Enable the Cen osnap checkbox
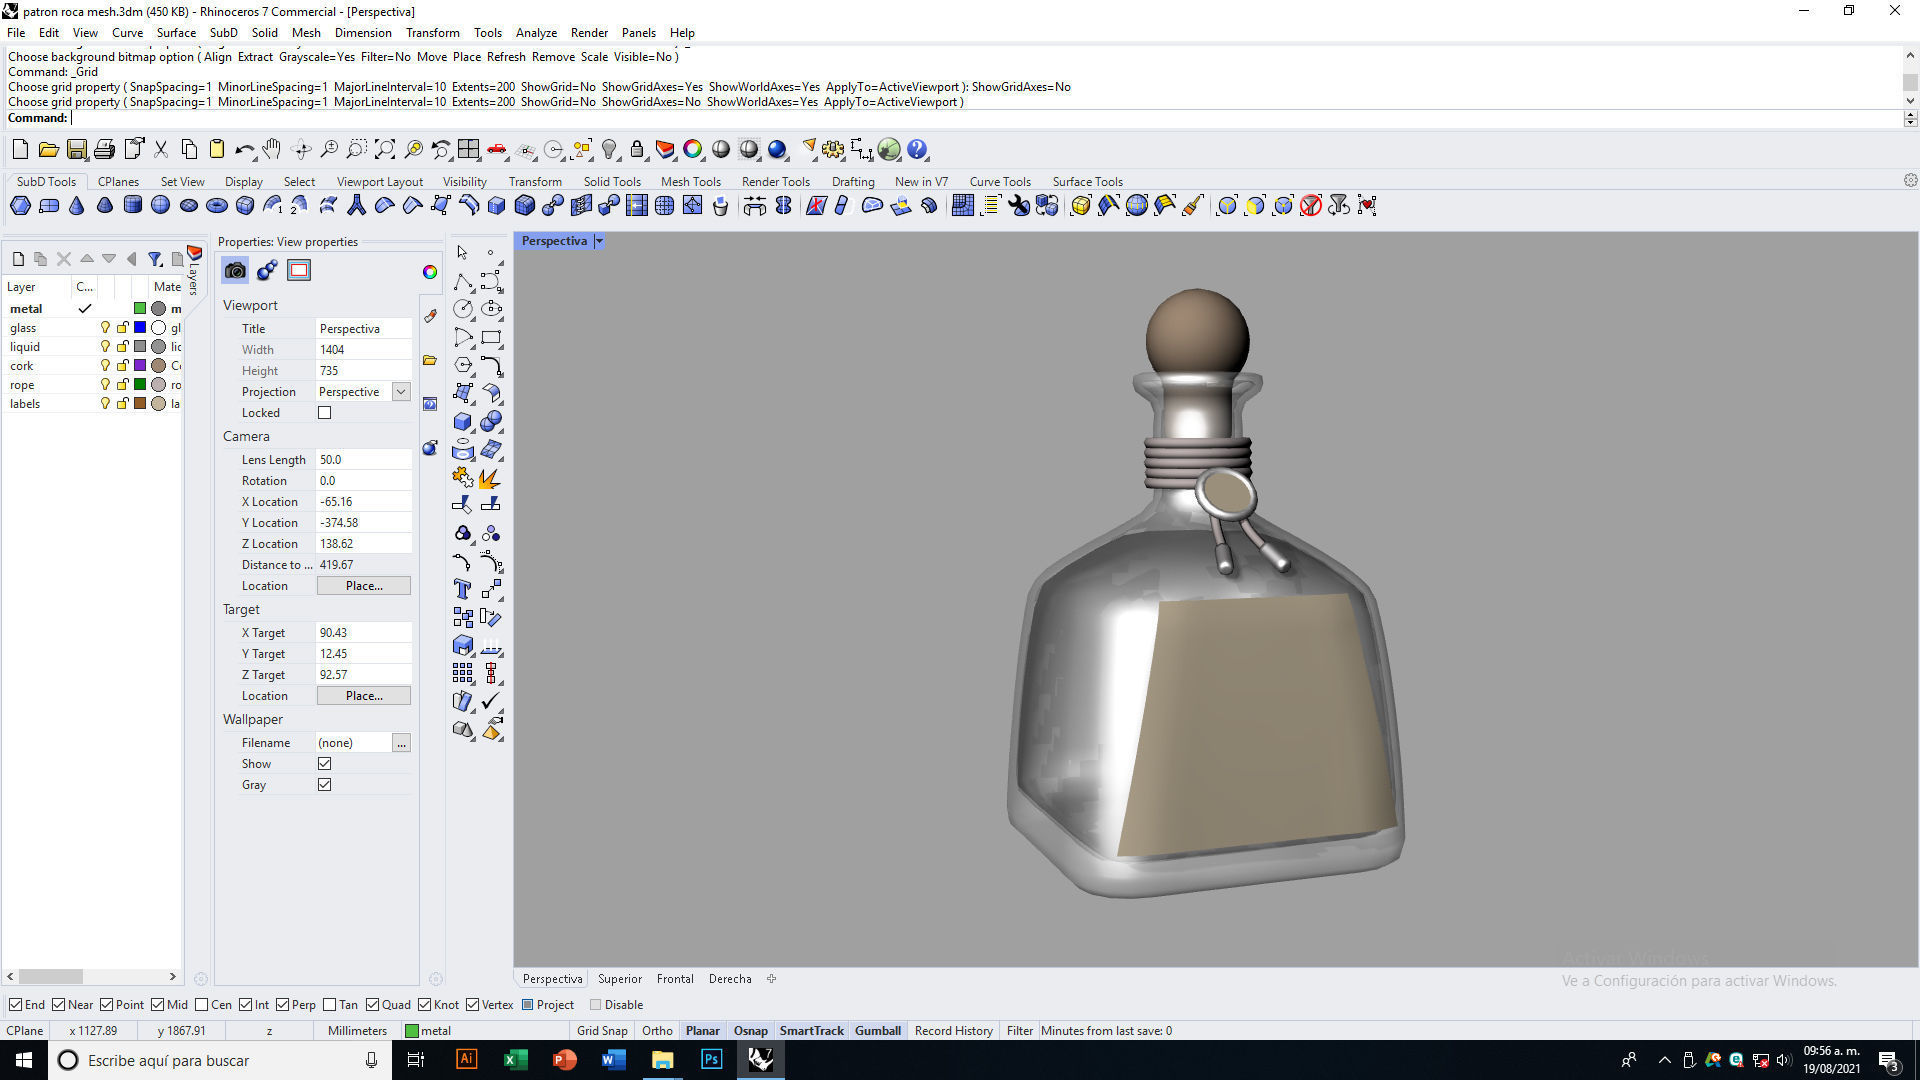1920x1080 pixels. tap(201, 1004)
